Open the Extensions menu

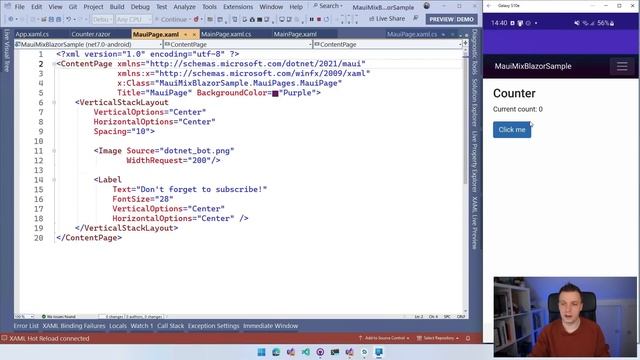[238, 7]
